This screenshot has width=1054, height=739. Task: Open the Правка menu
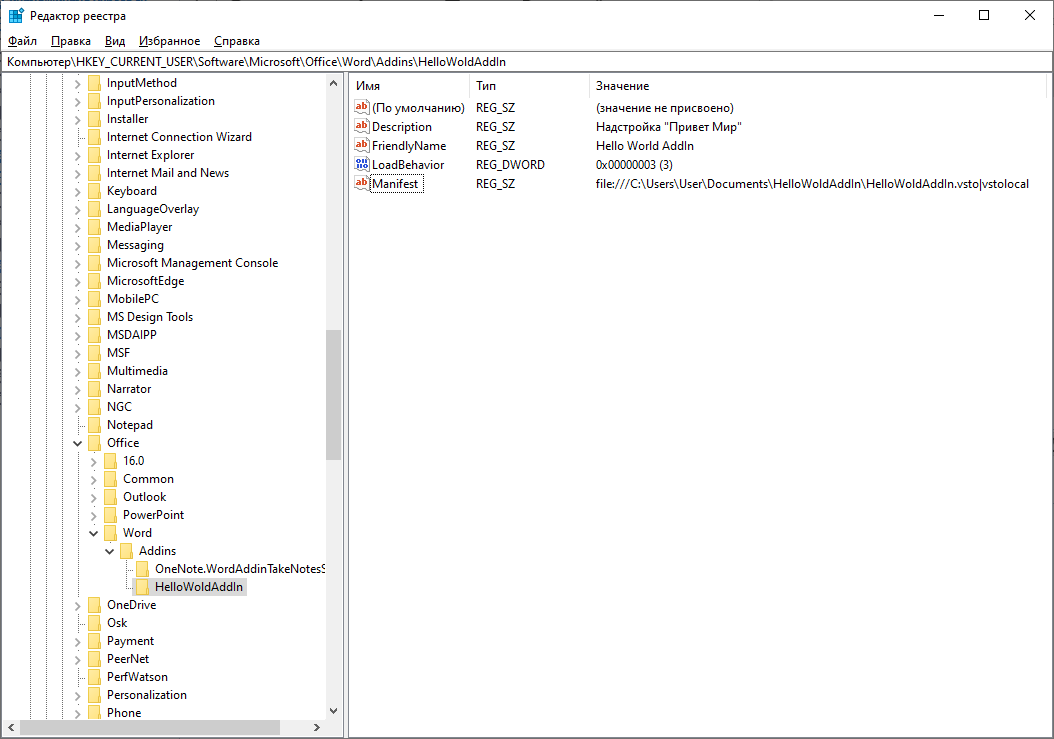coord(70,41)
